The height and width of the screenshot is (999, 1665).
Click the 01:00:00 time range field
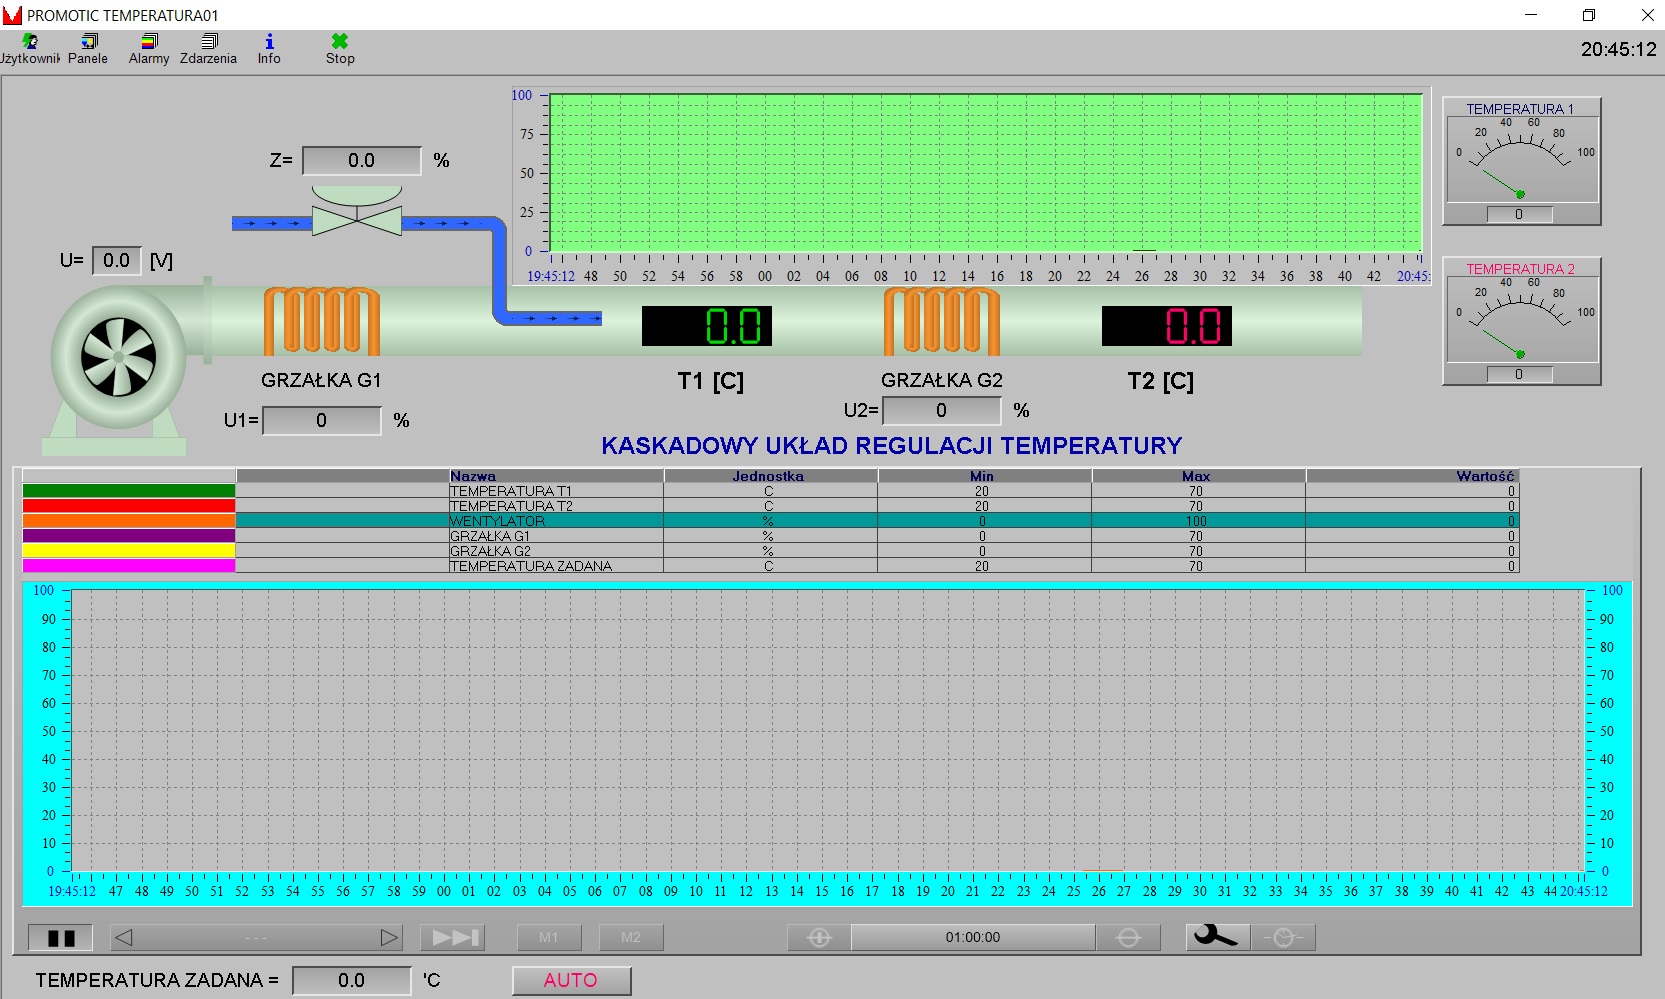click(972, 938)
